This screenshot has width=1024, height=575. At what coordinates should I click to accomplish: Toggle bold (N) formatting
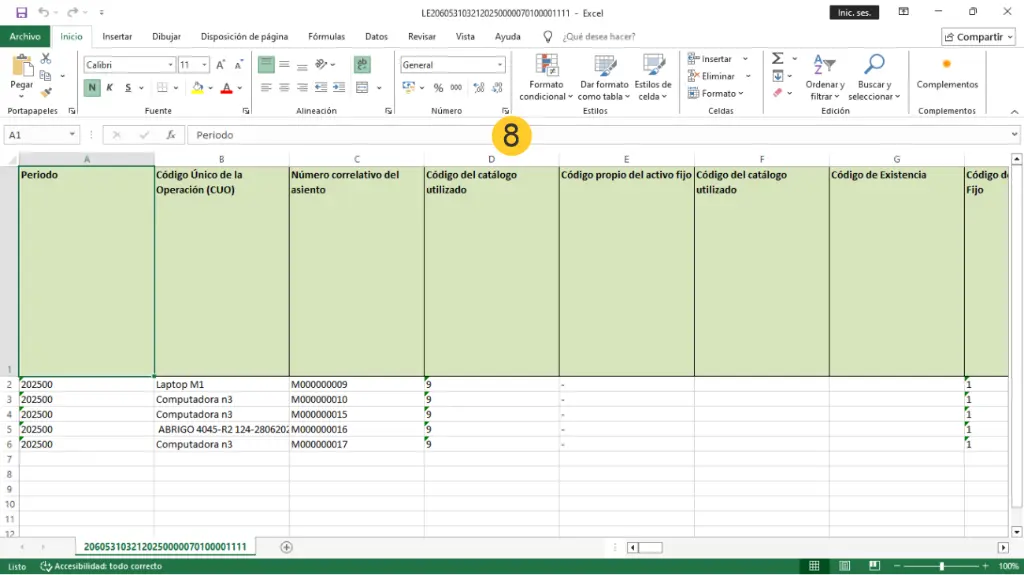click(92, 88)
